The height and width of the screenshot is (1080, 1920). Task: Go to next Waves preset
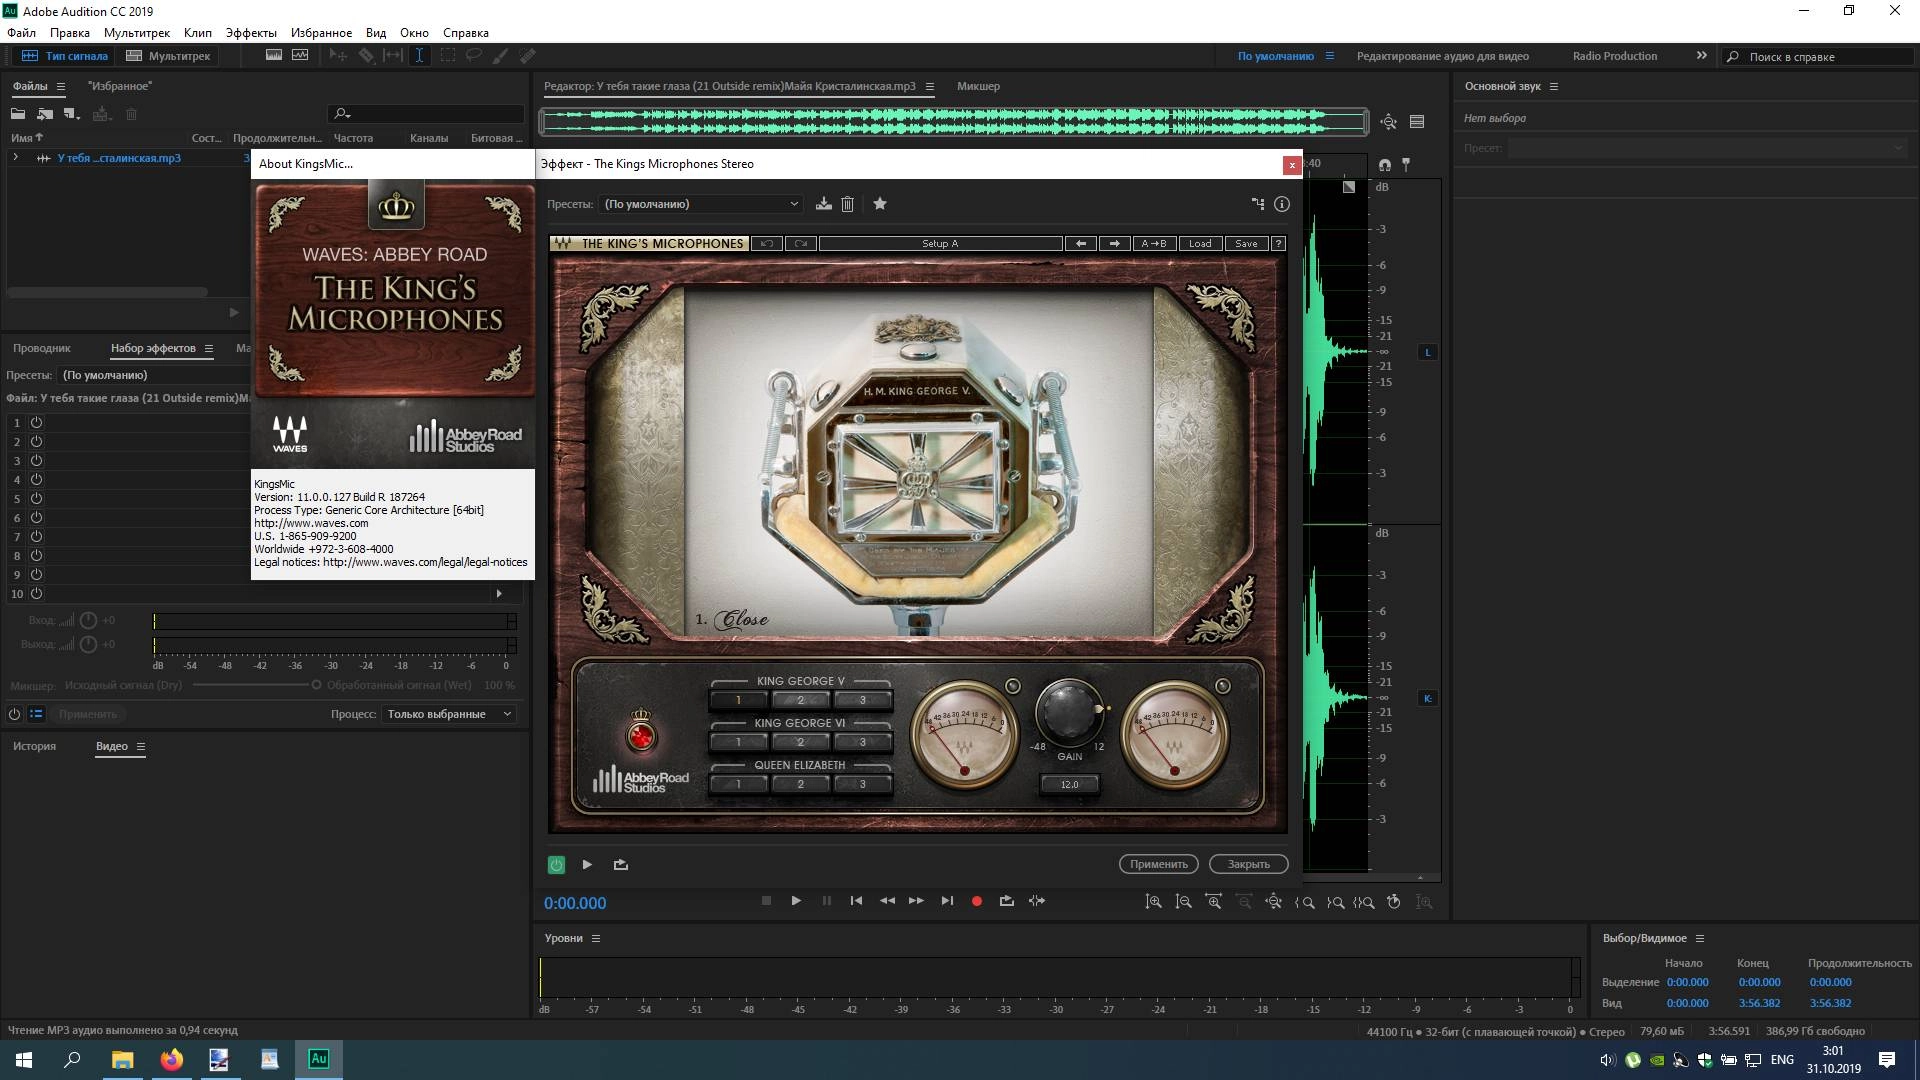point(1114,244)
